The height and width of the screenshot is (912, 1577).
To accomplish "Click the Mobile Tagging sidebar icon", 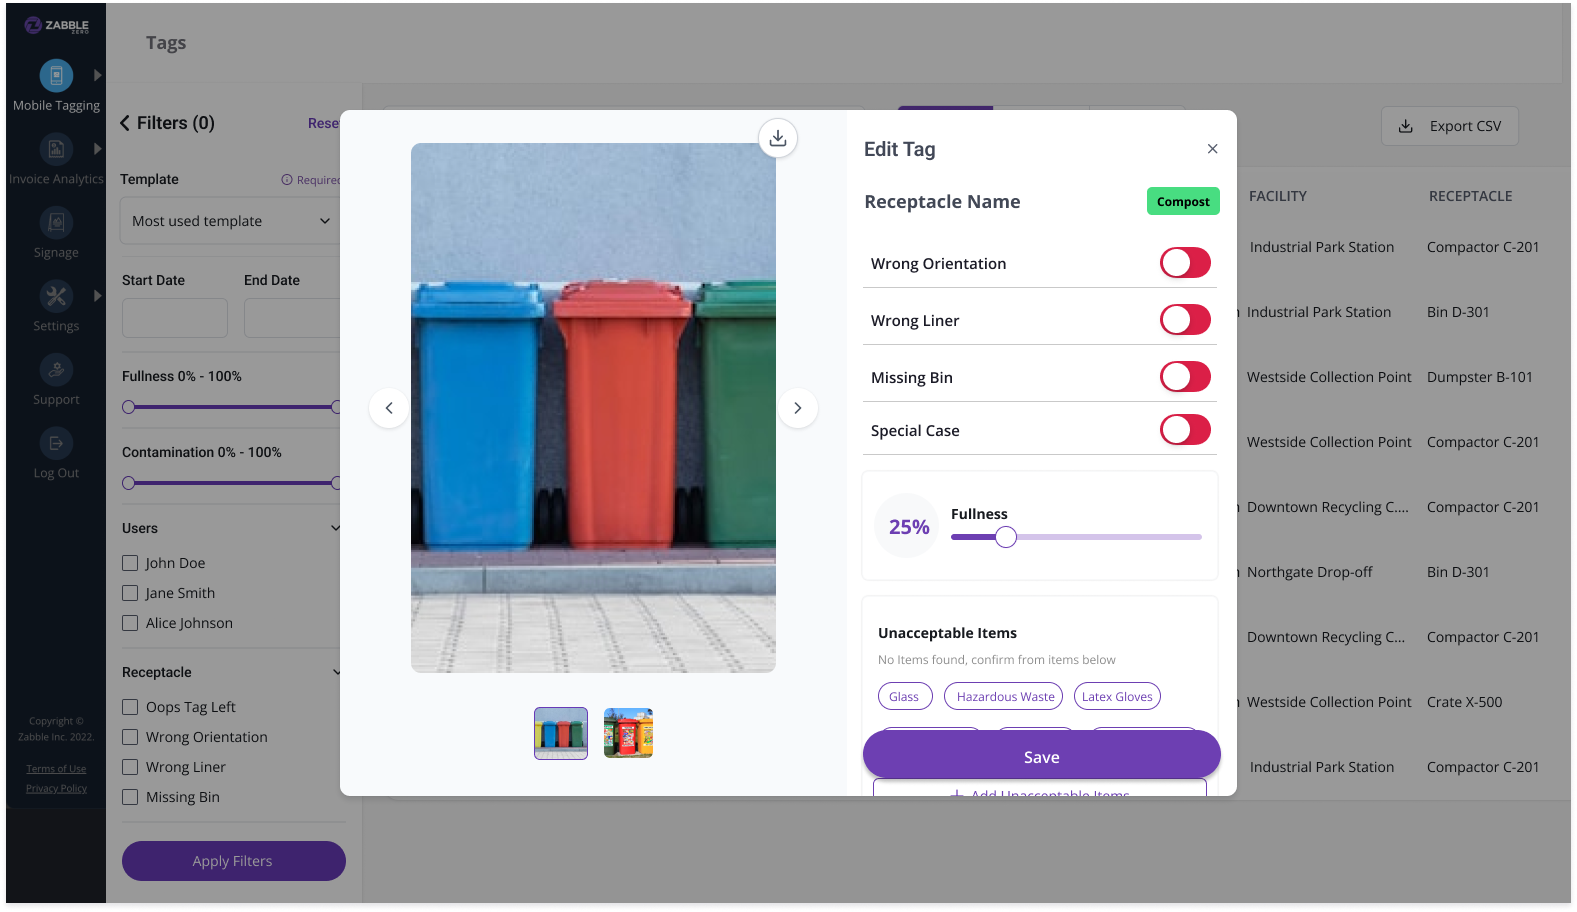I will coord(56,76).
